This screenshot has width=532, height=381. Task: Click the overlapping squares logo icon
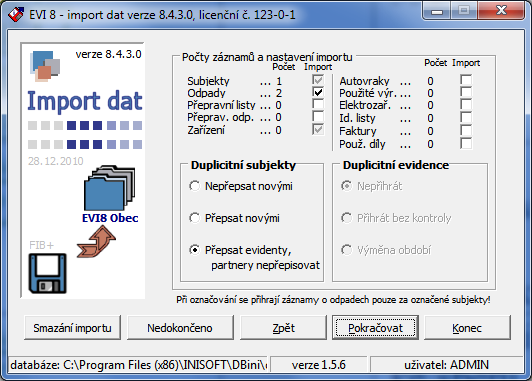click(x=45, y=66)
